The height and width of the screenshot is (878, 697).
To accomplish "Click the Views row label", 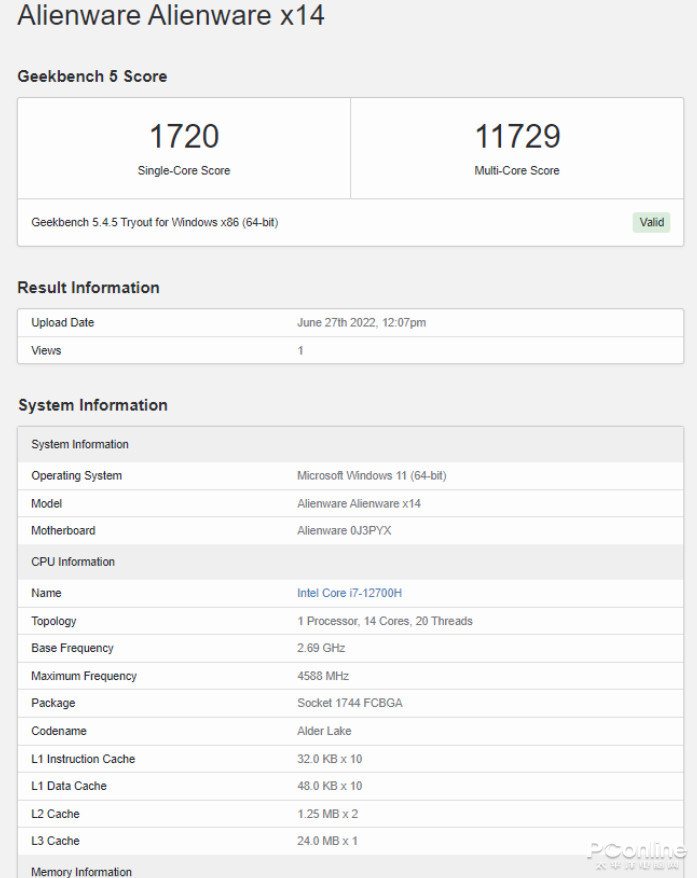I will coord(46,351).
